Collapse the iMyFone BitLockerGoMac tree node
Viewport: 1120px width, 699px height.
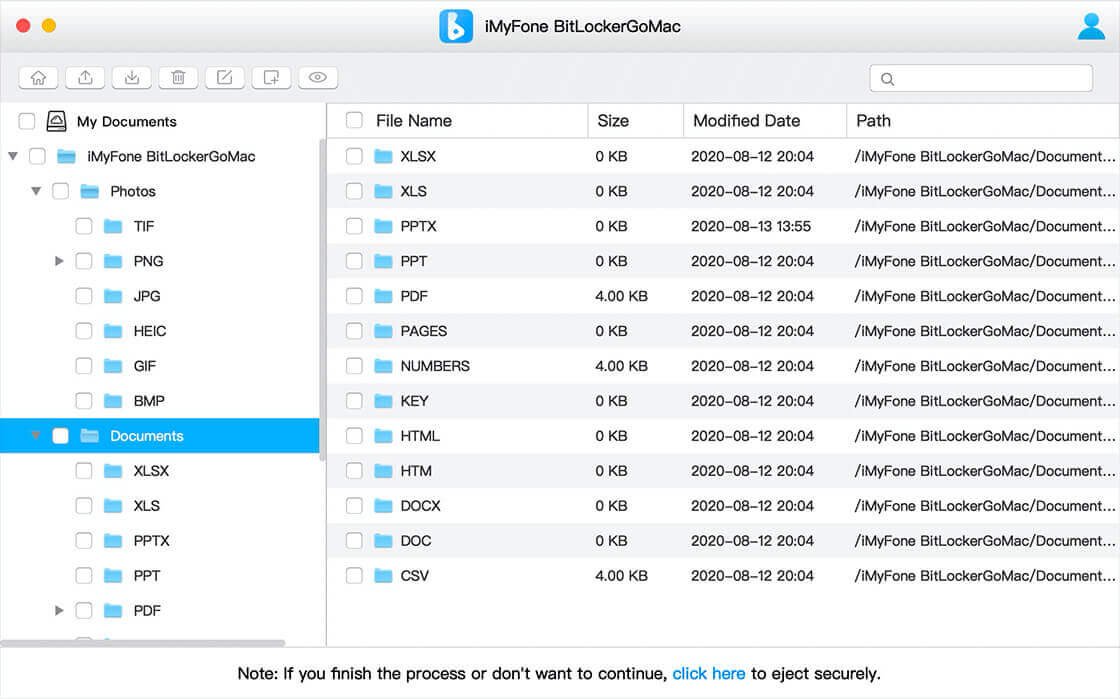click(13, 156)
